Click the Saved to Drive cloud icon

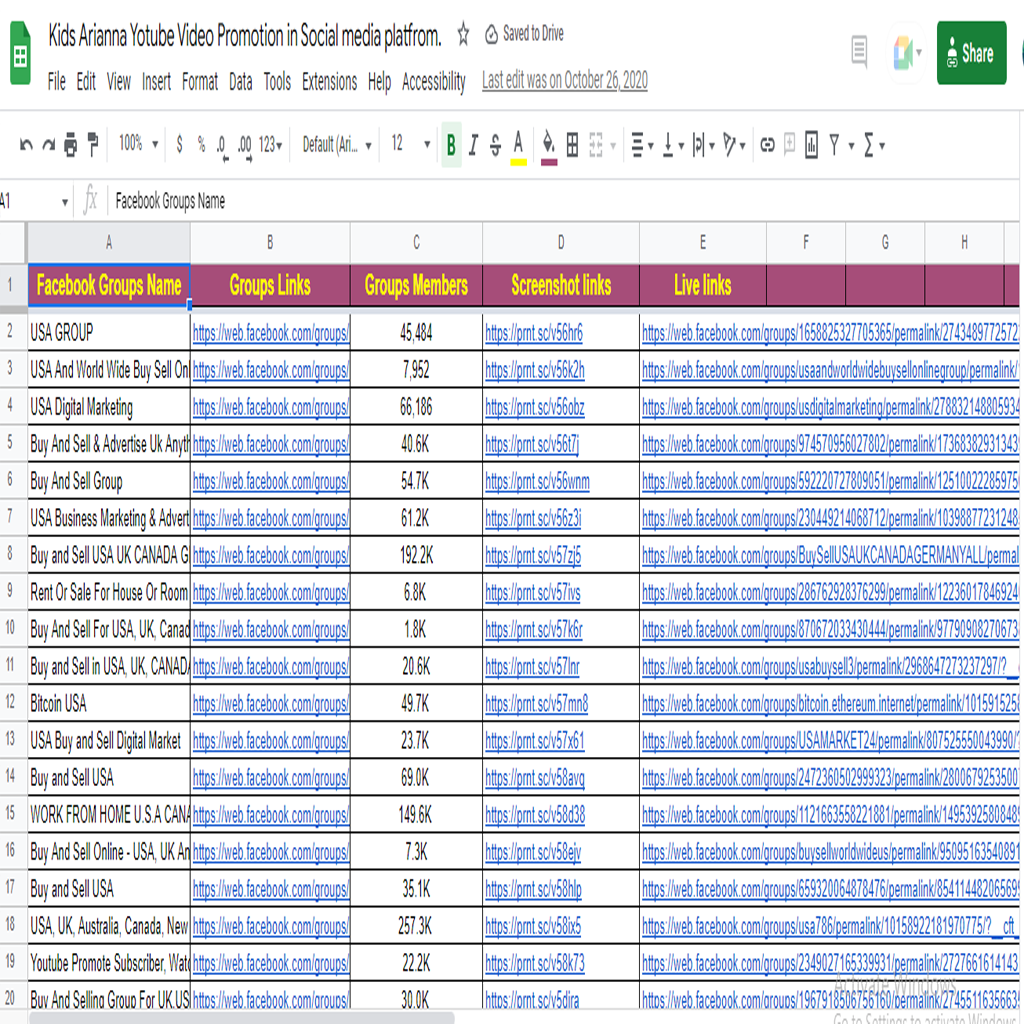tap(492, 34)
